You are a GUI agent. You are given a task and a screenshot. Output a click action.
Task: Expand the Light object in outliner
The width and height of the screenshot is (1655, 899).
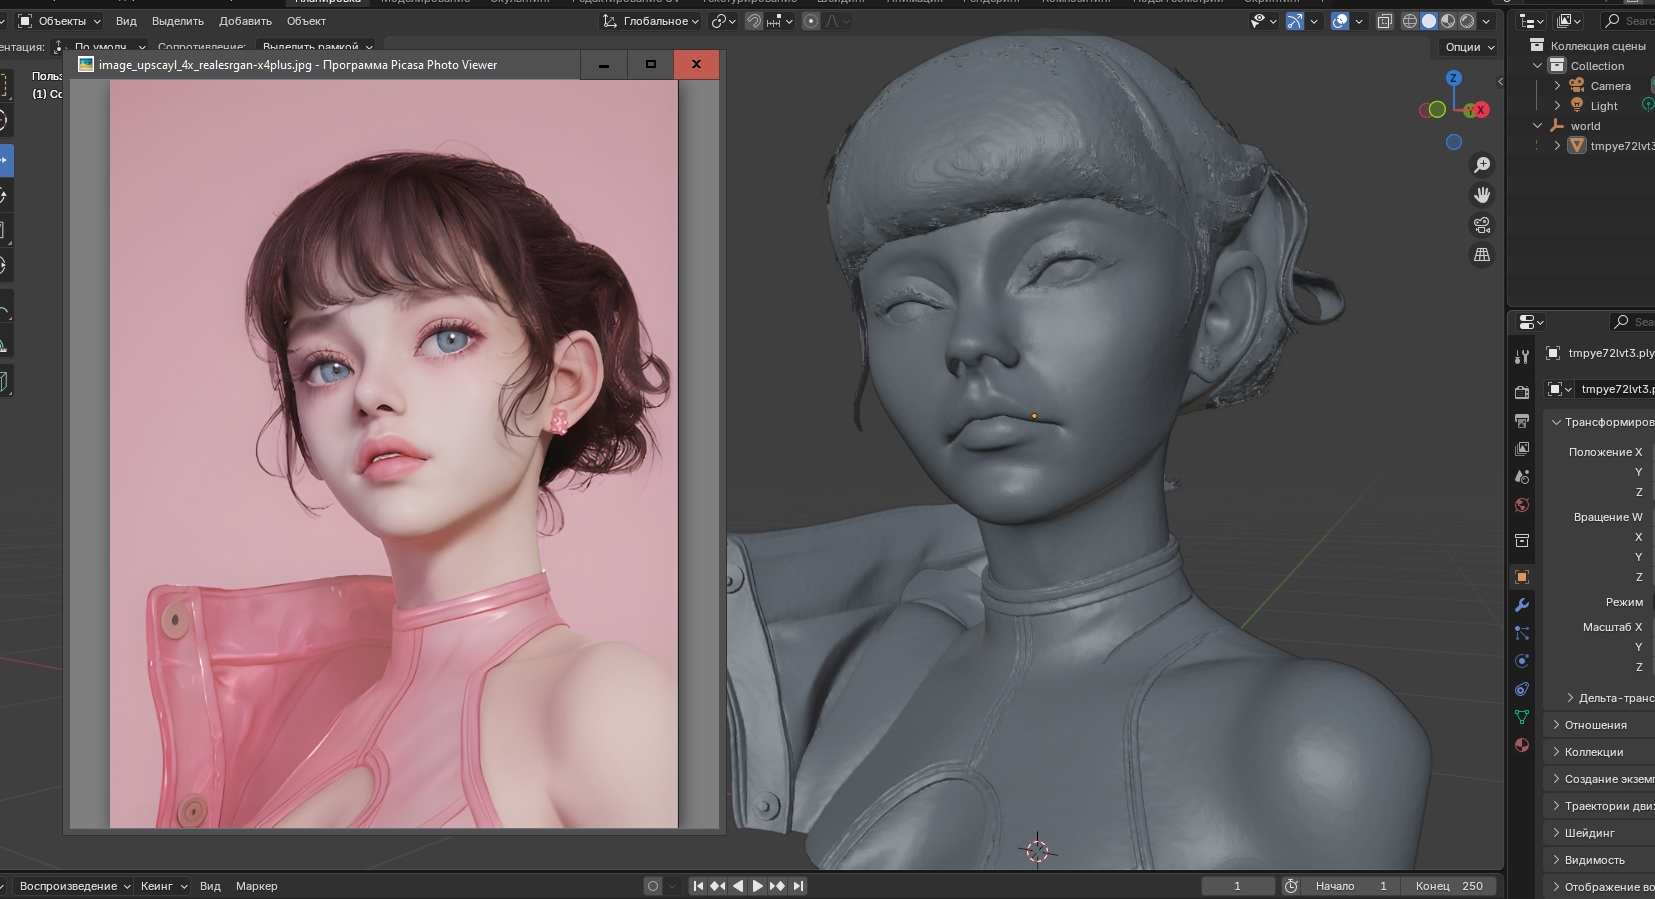coord(1557,106)
